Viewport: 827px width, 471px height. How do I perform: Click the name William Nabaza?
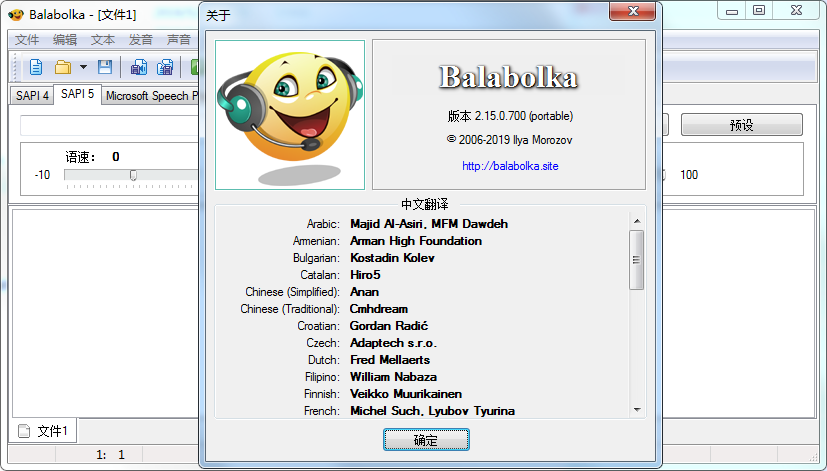point(393,377)
